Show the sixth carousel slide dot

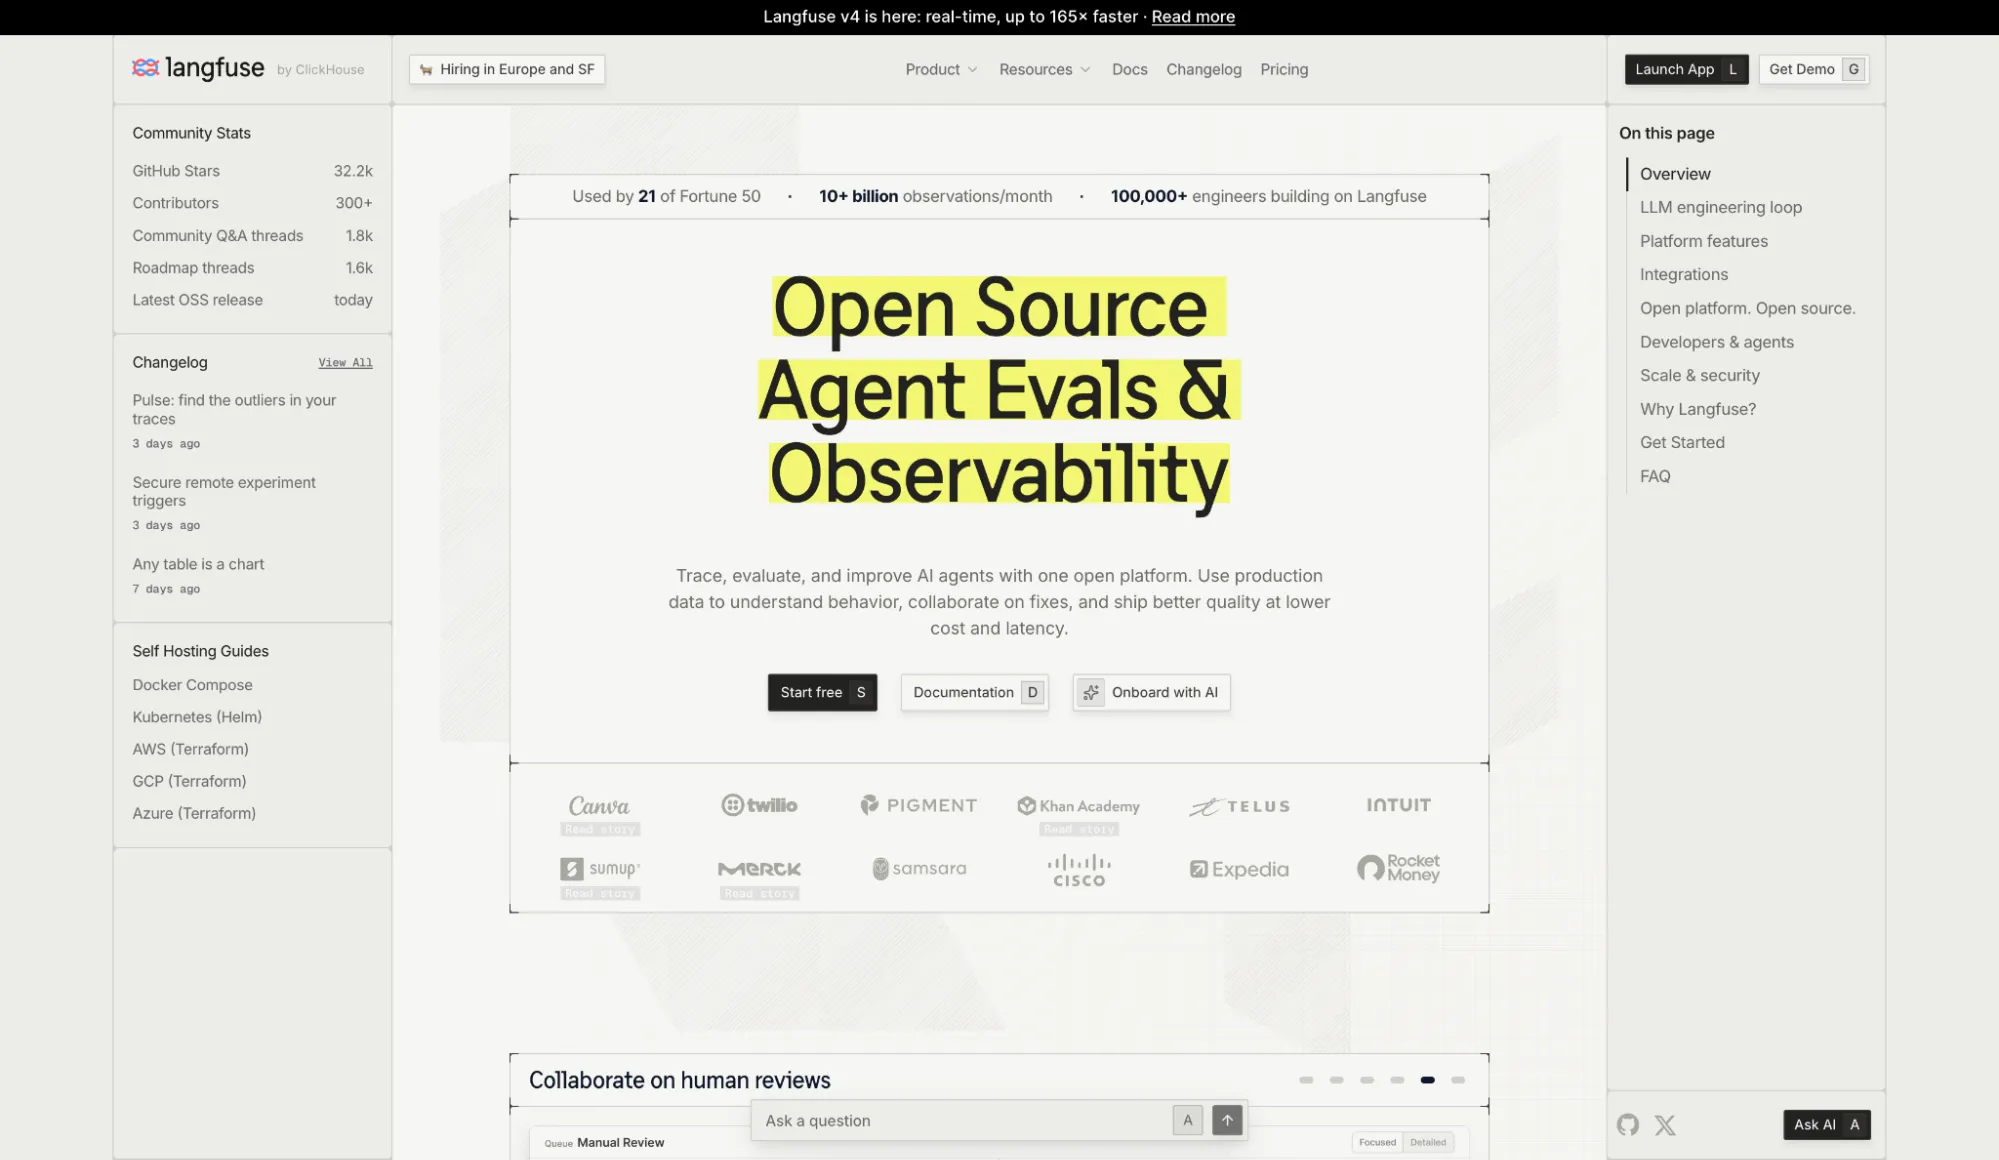[x=1458, y=1080]
